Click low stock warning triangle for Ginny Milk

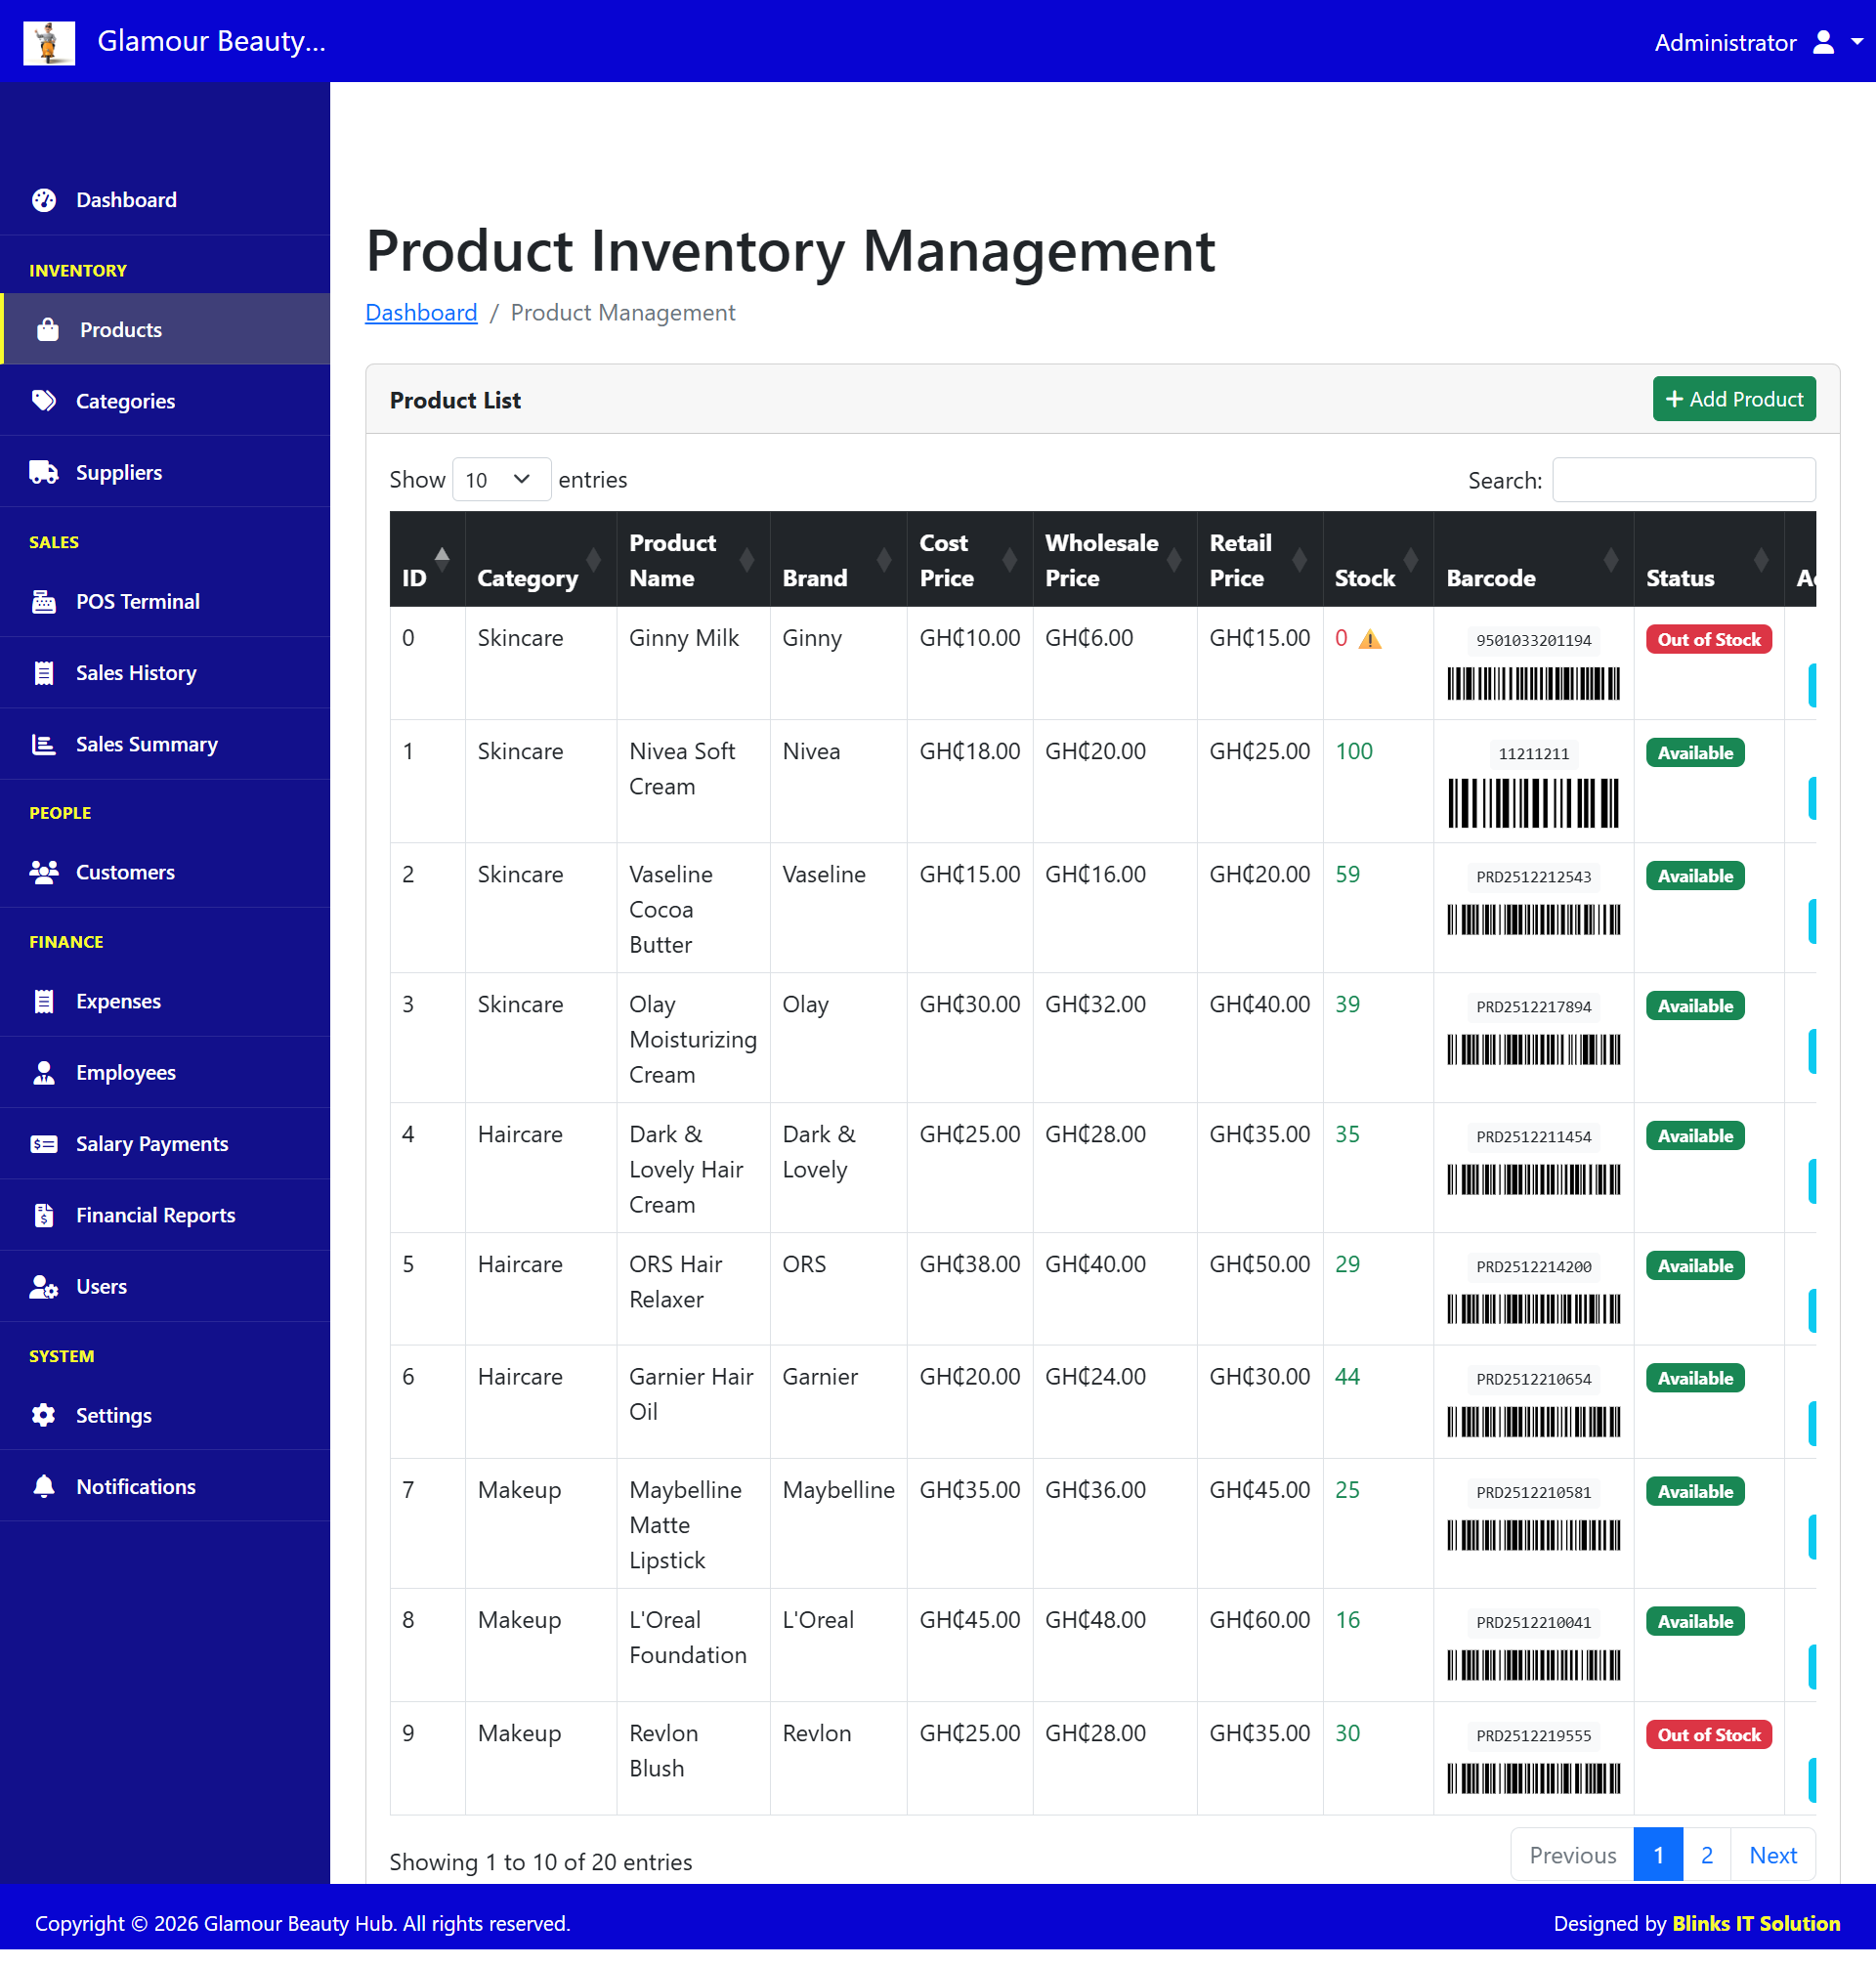(x=1370, y=640)
